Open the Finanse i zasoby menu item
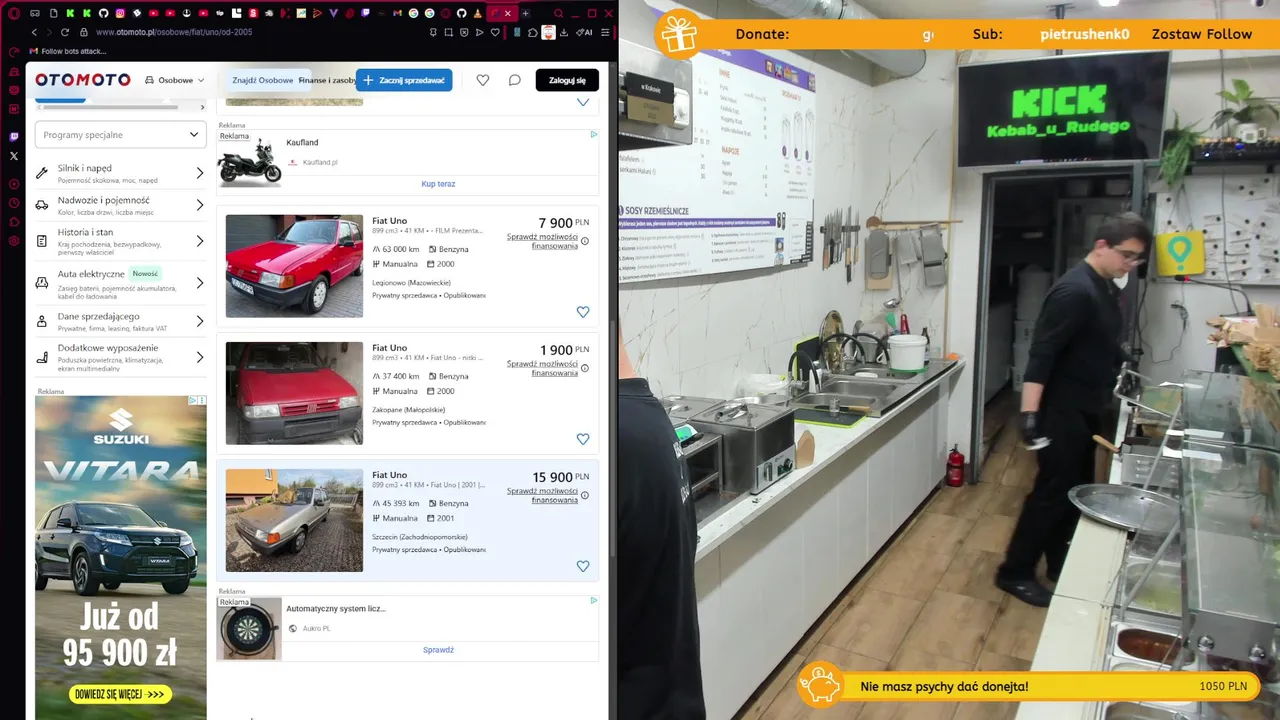 point(327,80)
